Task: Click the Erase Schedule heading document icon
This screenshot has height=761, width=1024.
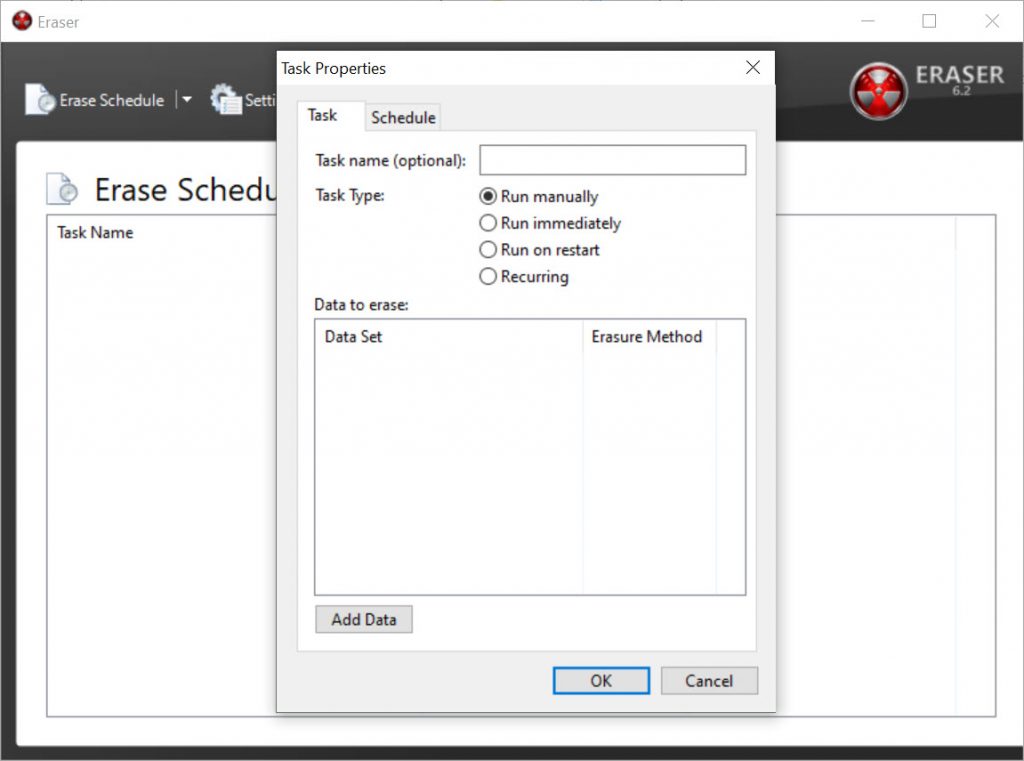Action: click(62, 189)
